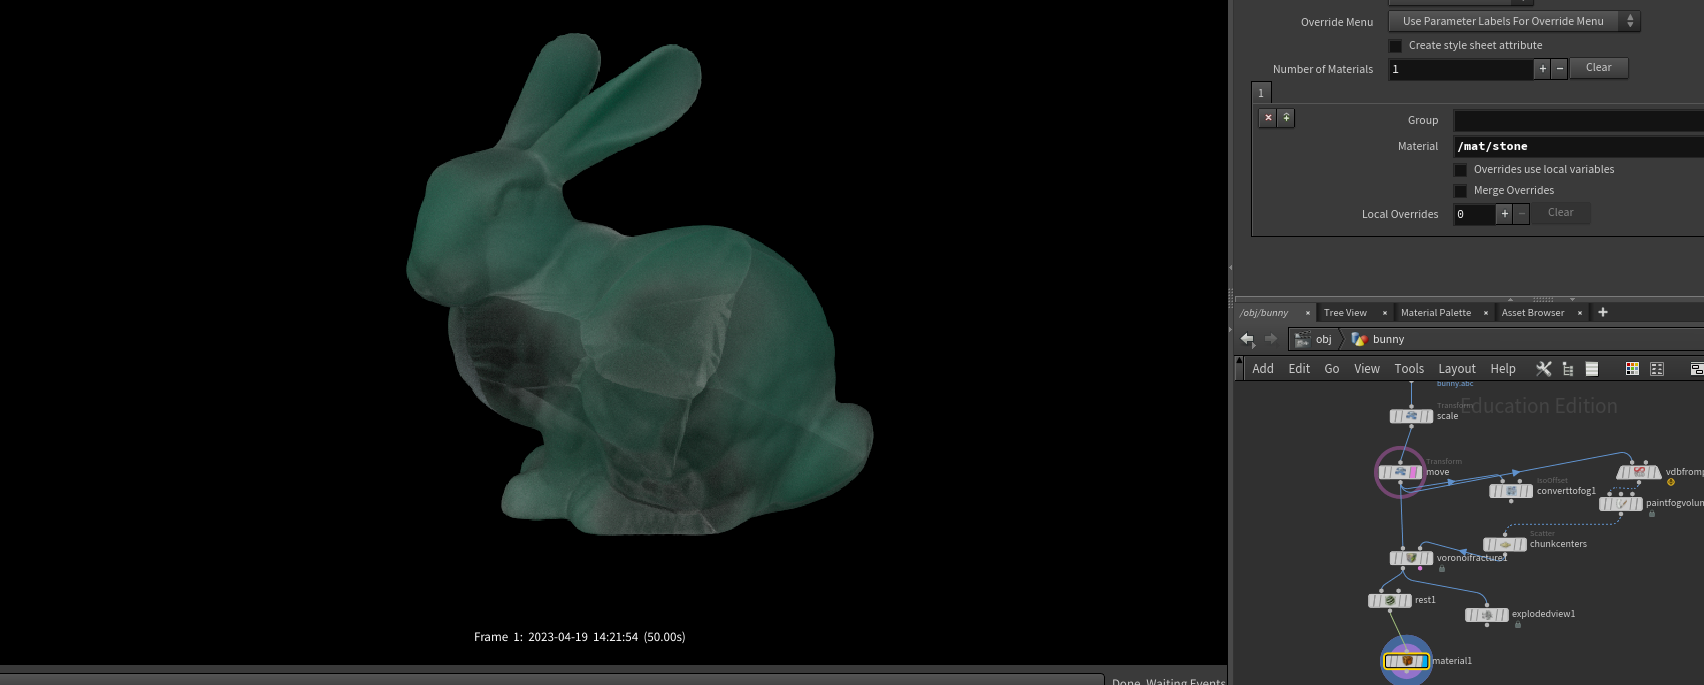Screen dimensions: 1704x685
Task: Open the Help menu
Action: [1503, 369]
